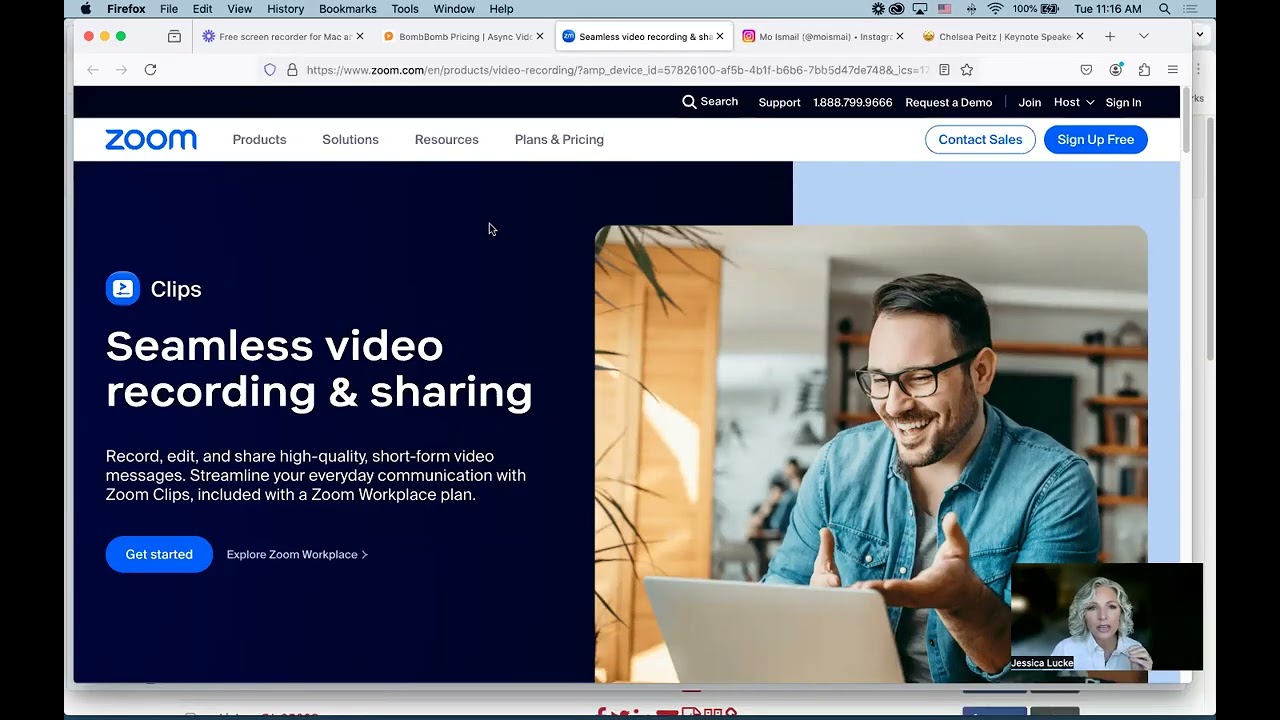Reload the current page
The height and width of the screenshot is (720, 1280).
(150, 70)
